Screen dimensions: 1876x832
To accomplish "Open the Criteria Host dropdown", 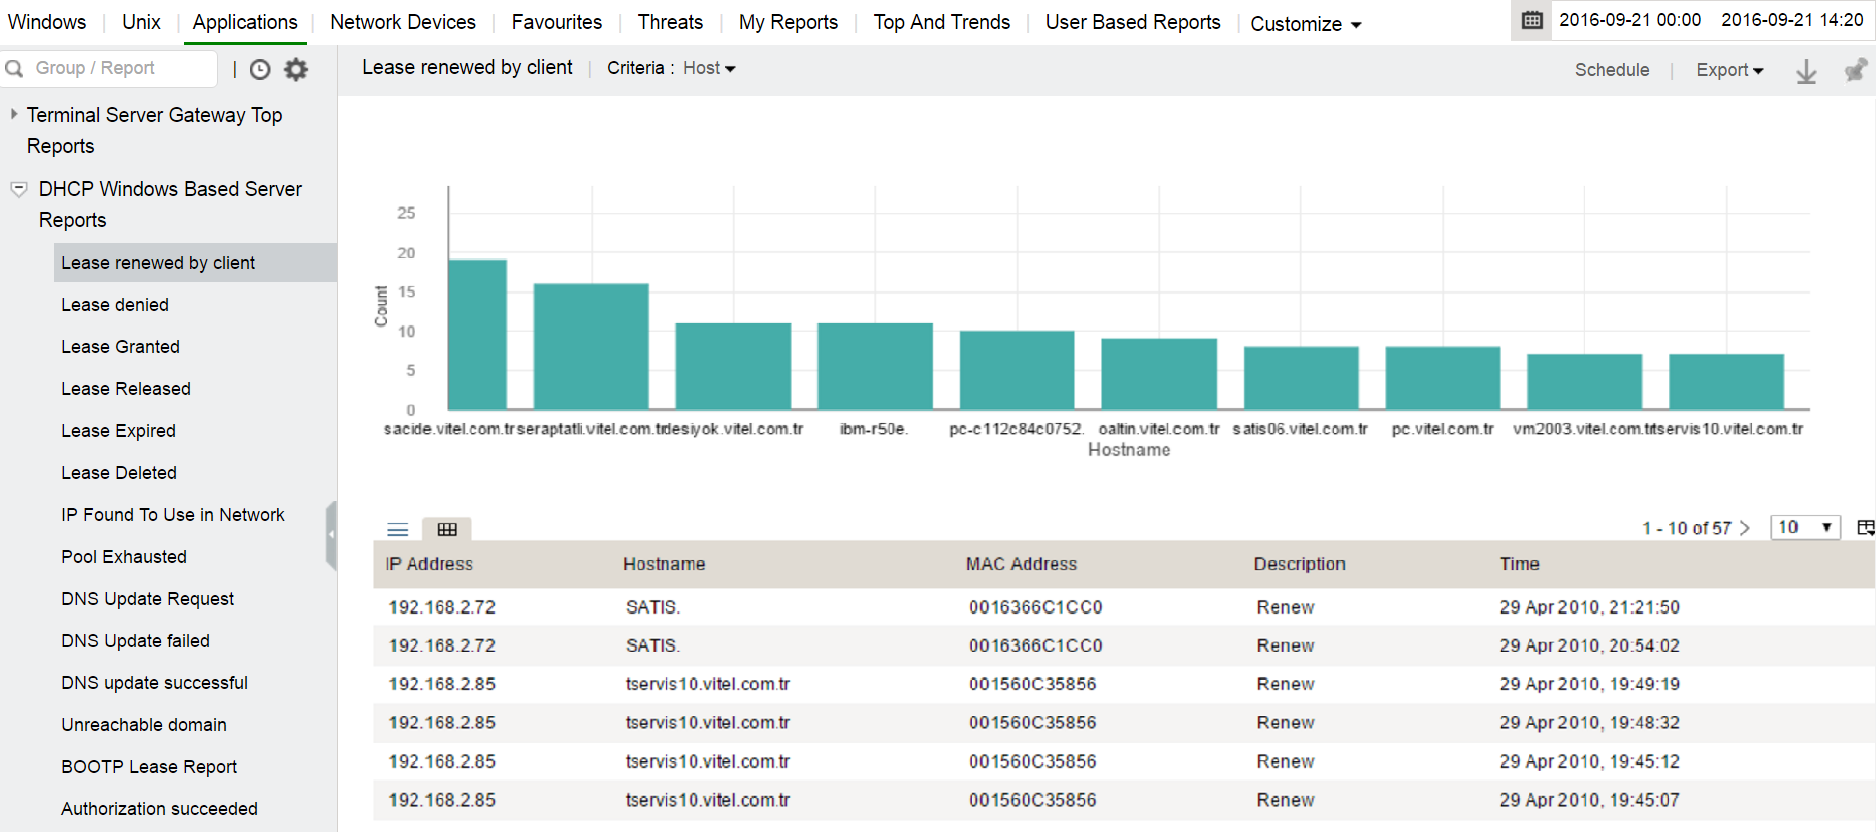I will coord(709,68).
